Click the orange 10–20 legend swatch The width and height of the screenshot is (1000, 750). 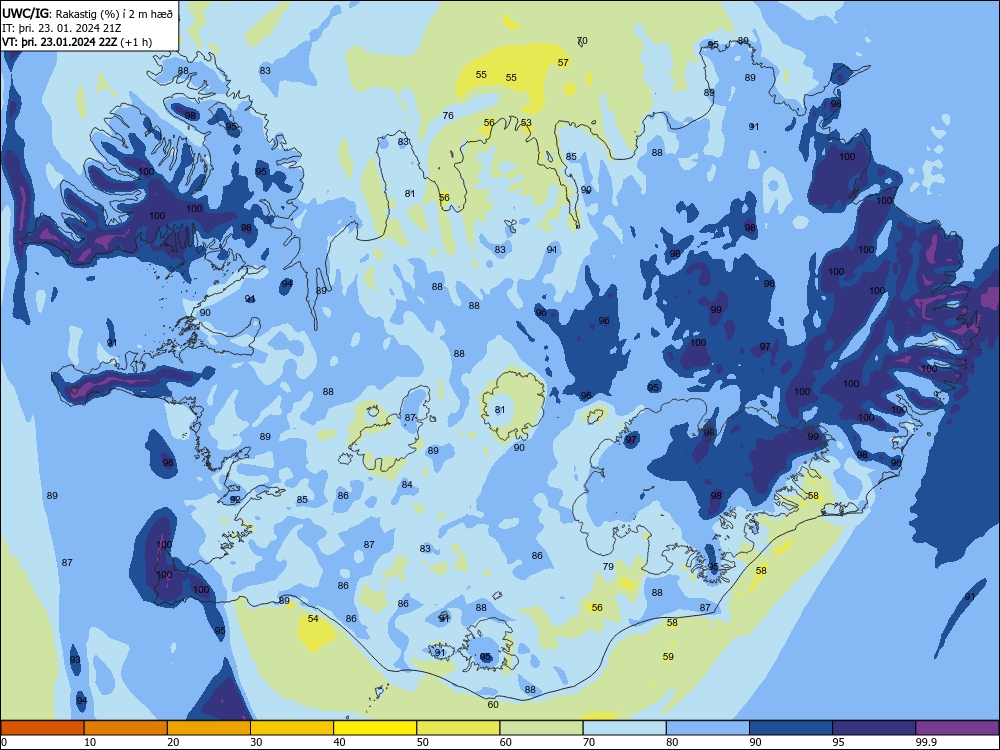126,728
